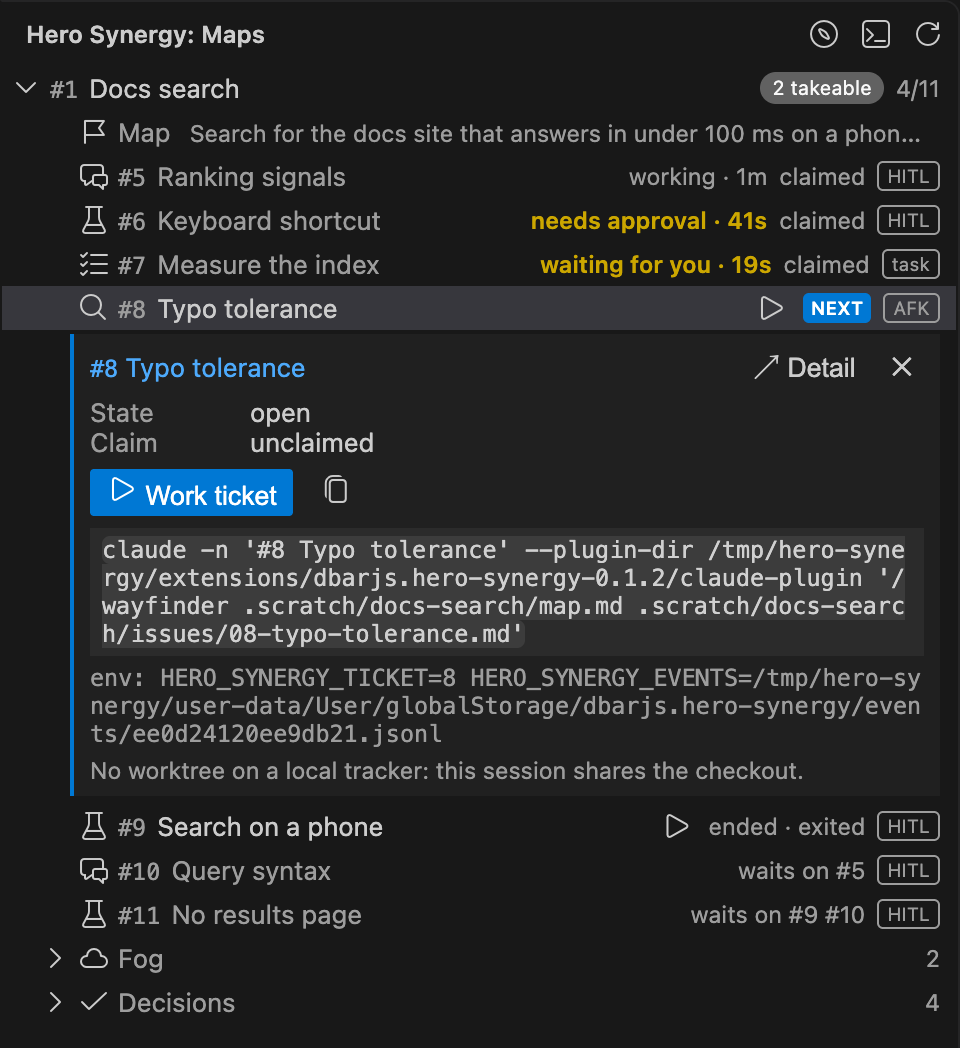Image resolution: width=960 pixels, height=1048 pixels.
Task: Click the checklist icon for Measure the index
Action: pyautogui.click(x=94, y=265)
